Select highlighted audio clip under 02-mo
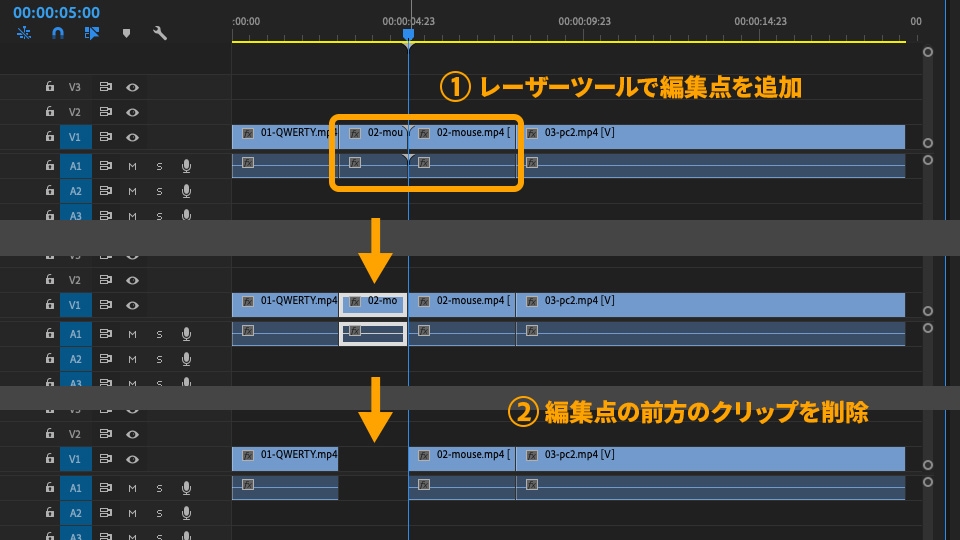The height and width of the screenshot is (540, 960). coord(373,334)
